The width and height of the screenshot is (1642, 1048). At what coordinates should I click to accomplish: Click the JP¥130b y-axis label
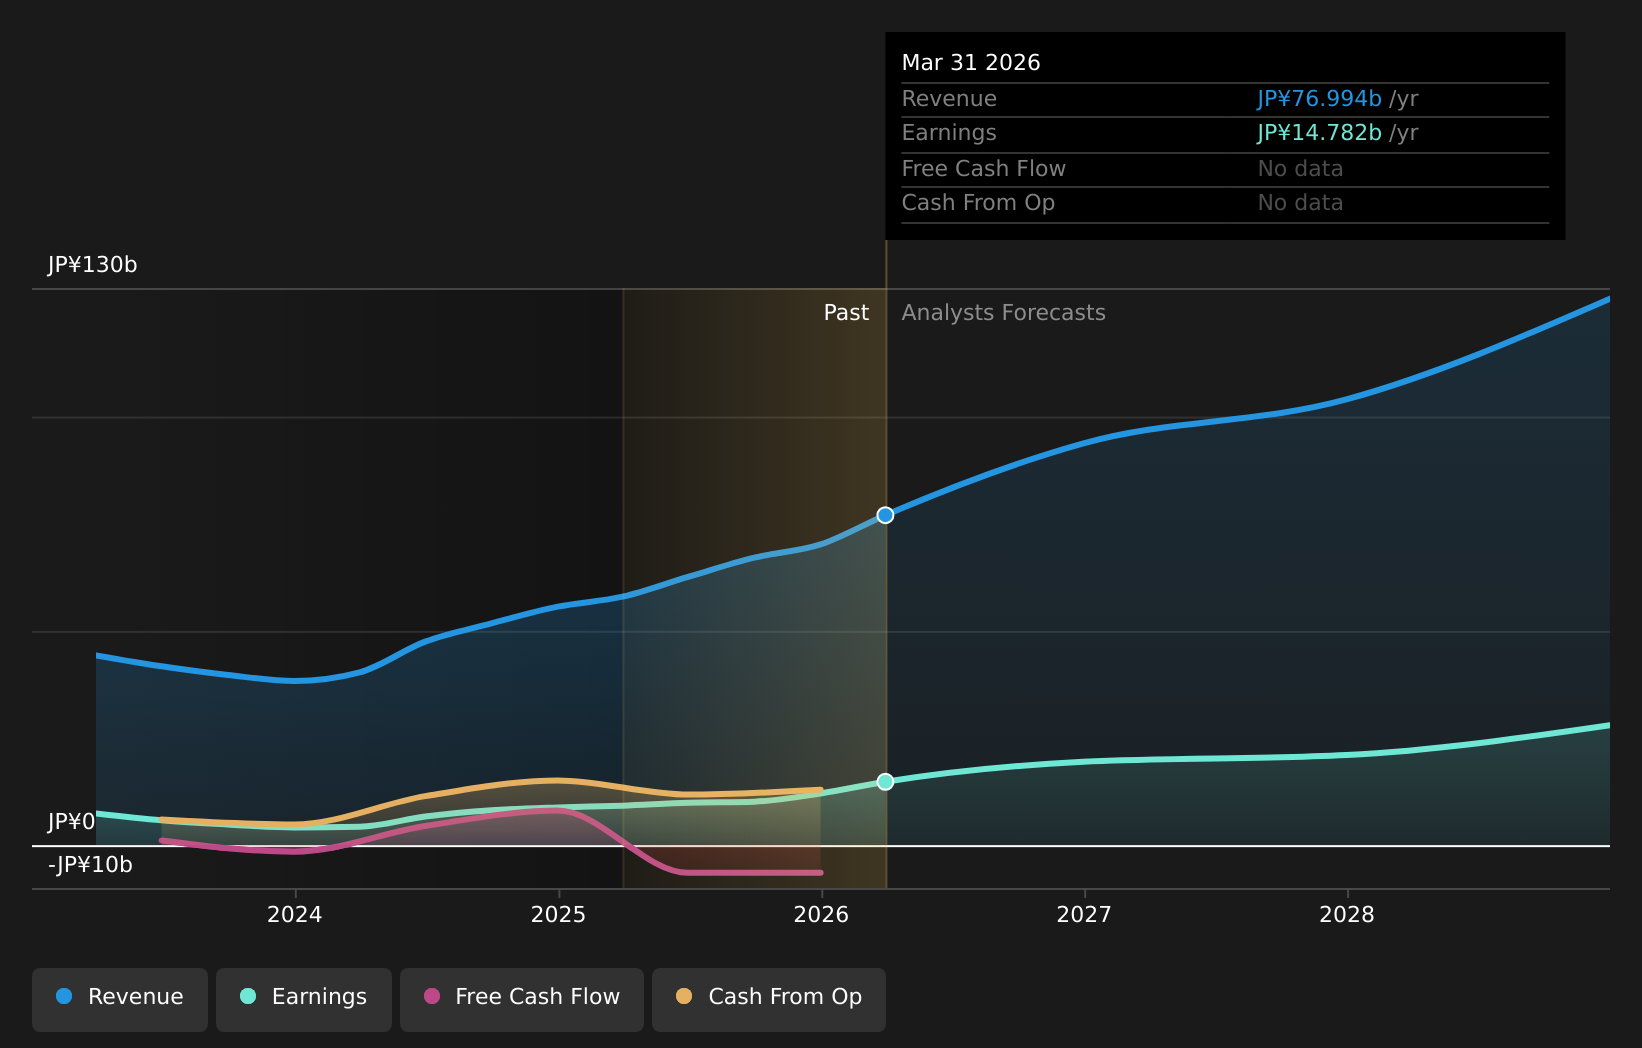[92, 265]
